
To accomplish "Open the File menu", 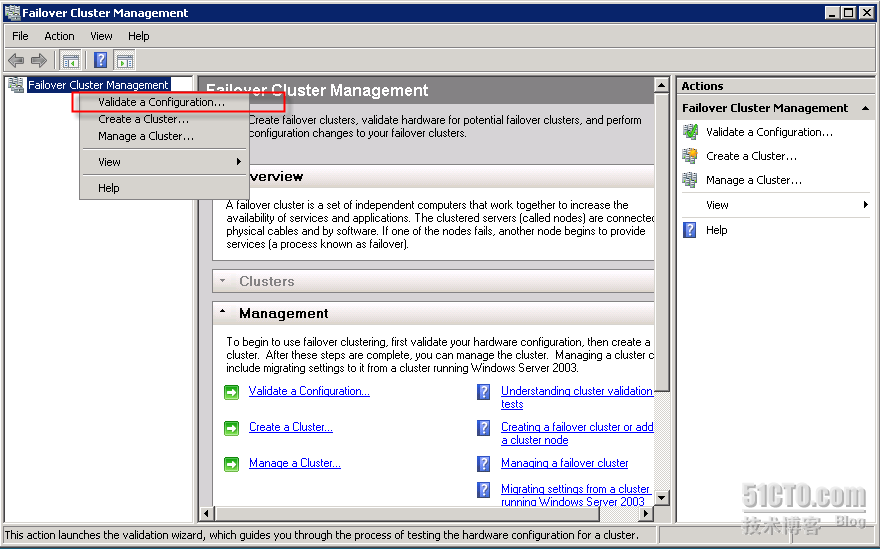I will [20, 36].
